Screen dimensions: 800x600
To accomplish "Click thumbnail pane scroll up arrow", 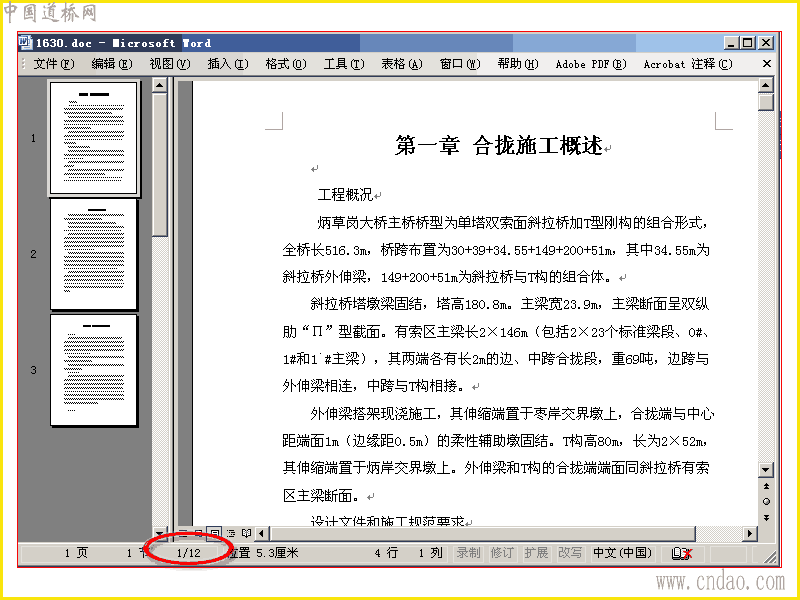I will (160, 85).
